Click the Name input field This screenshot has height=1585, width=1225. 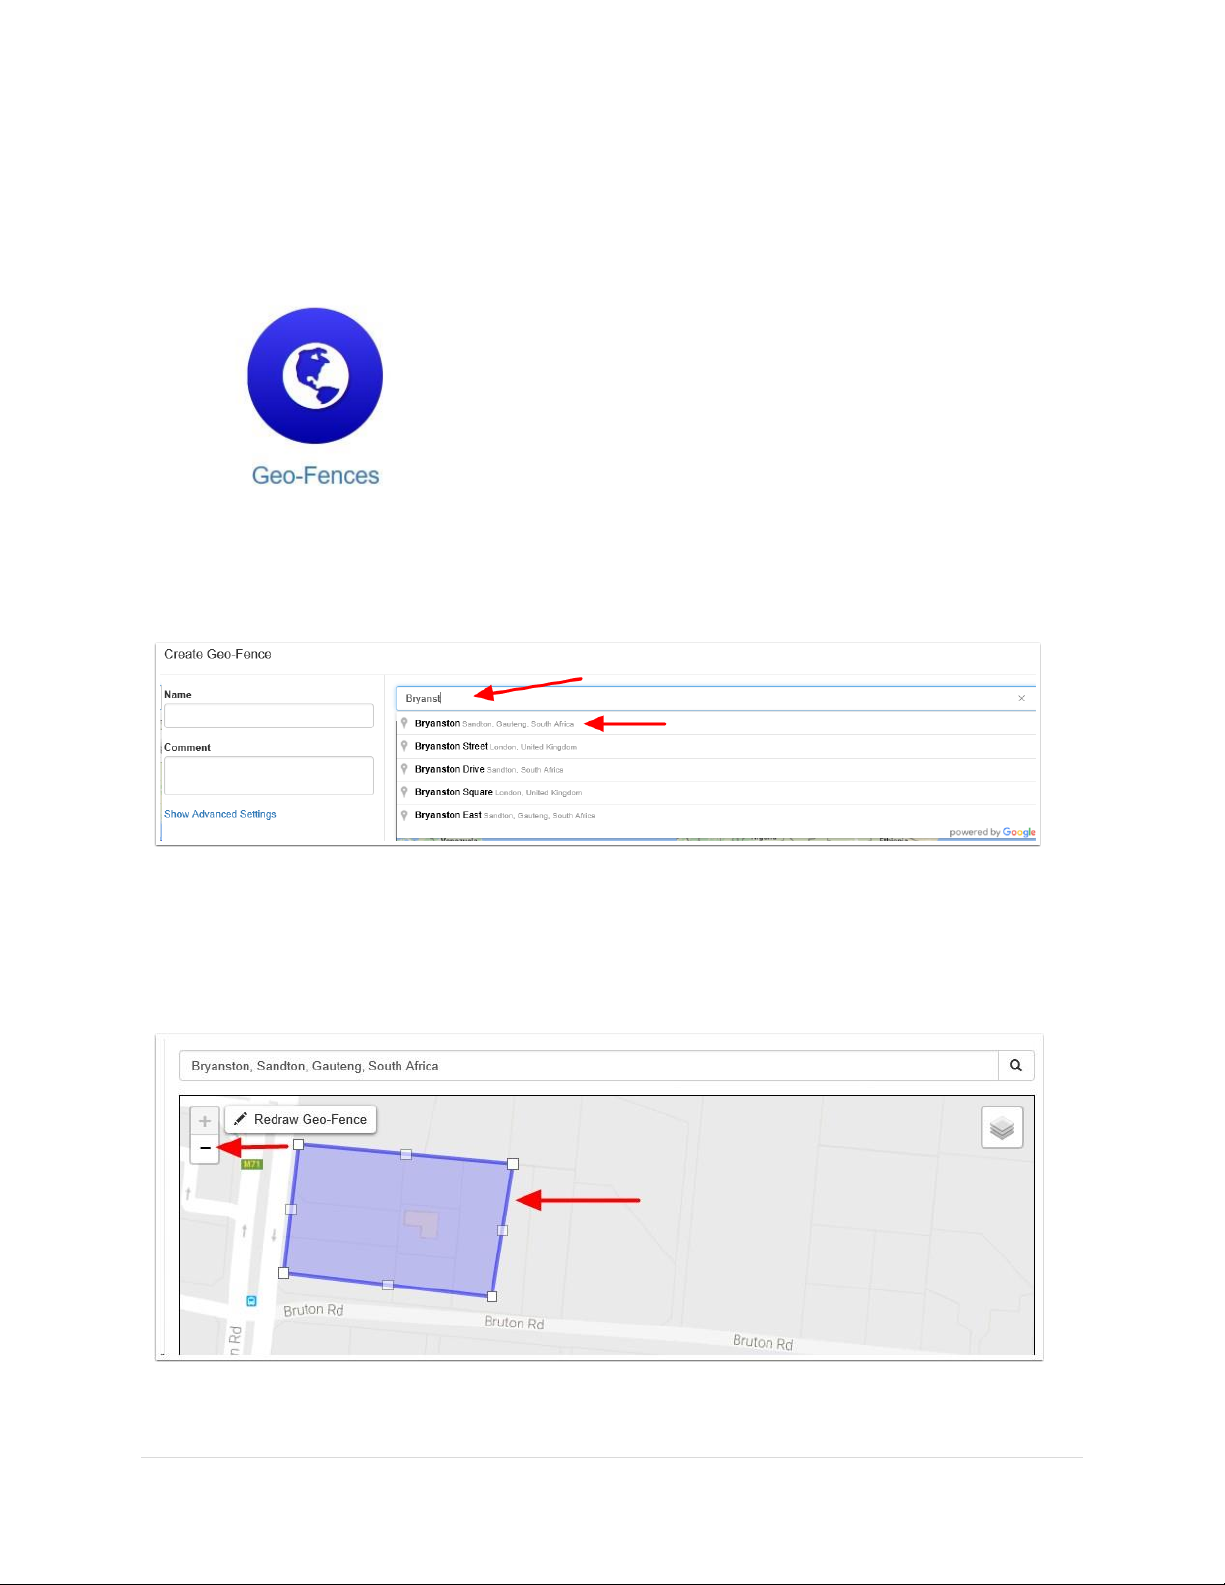coord(269,715)
